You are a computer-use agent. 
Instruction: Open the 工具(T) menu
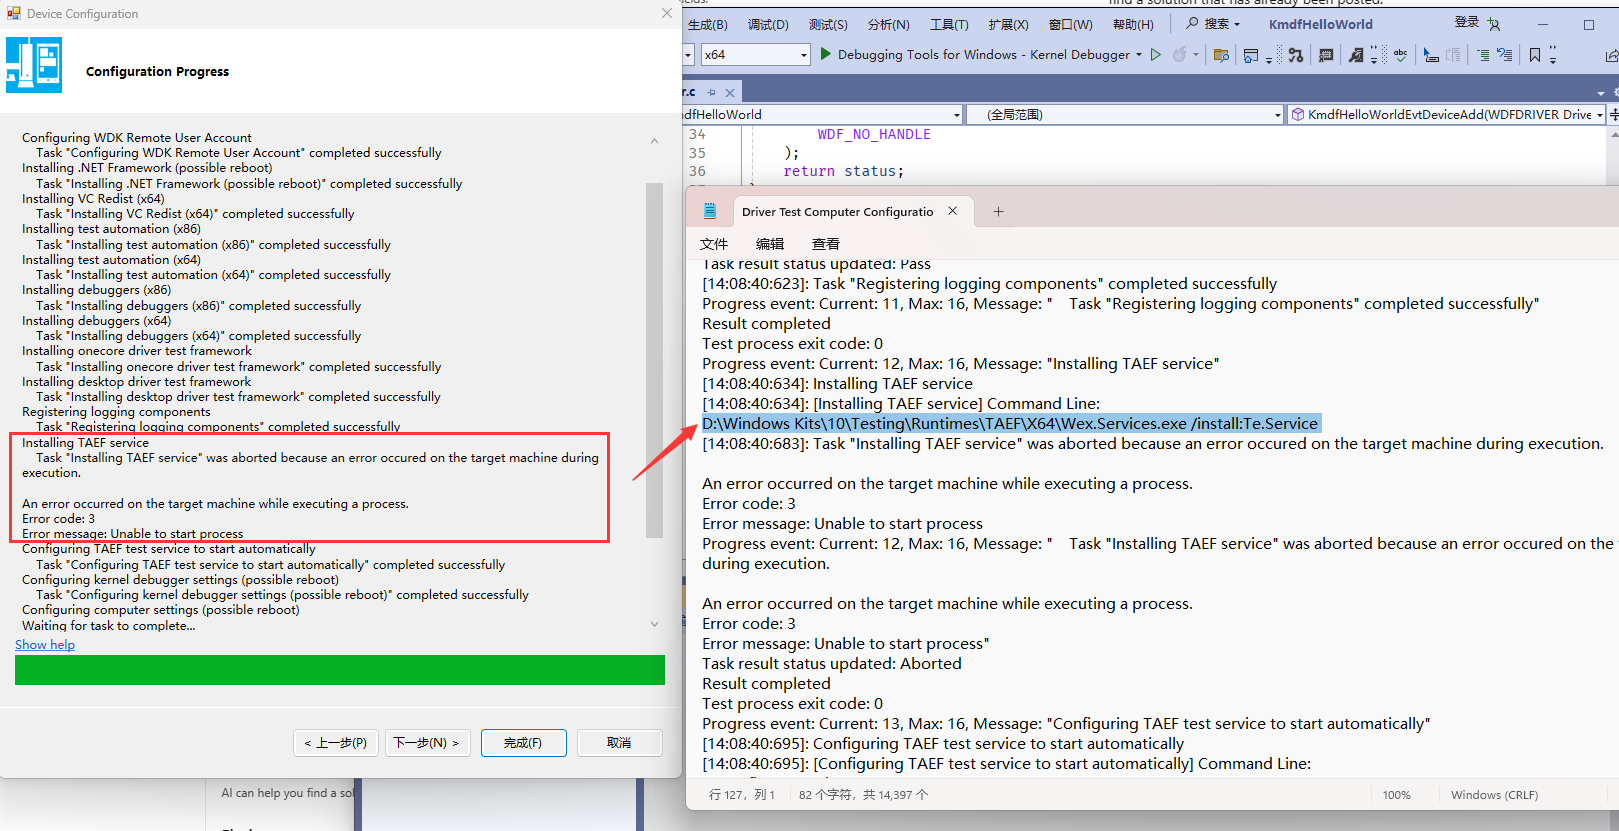[949, 24]
